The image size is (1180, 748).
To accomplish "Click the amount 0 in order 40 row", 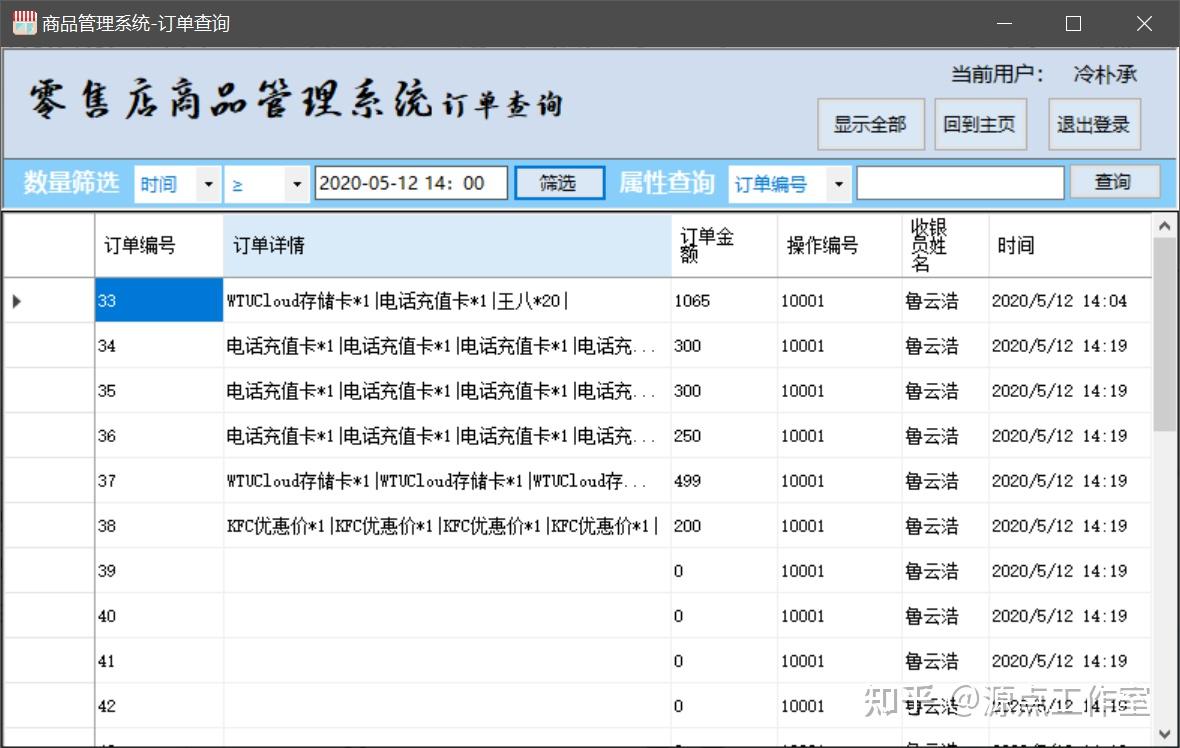I will click(x=724, y=616).
